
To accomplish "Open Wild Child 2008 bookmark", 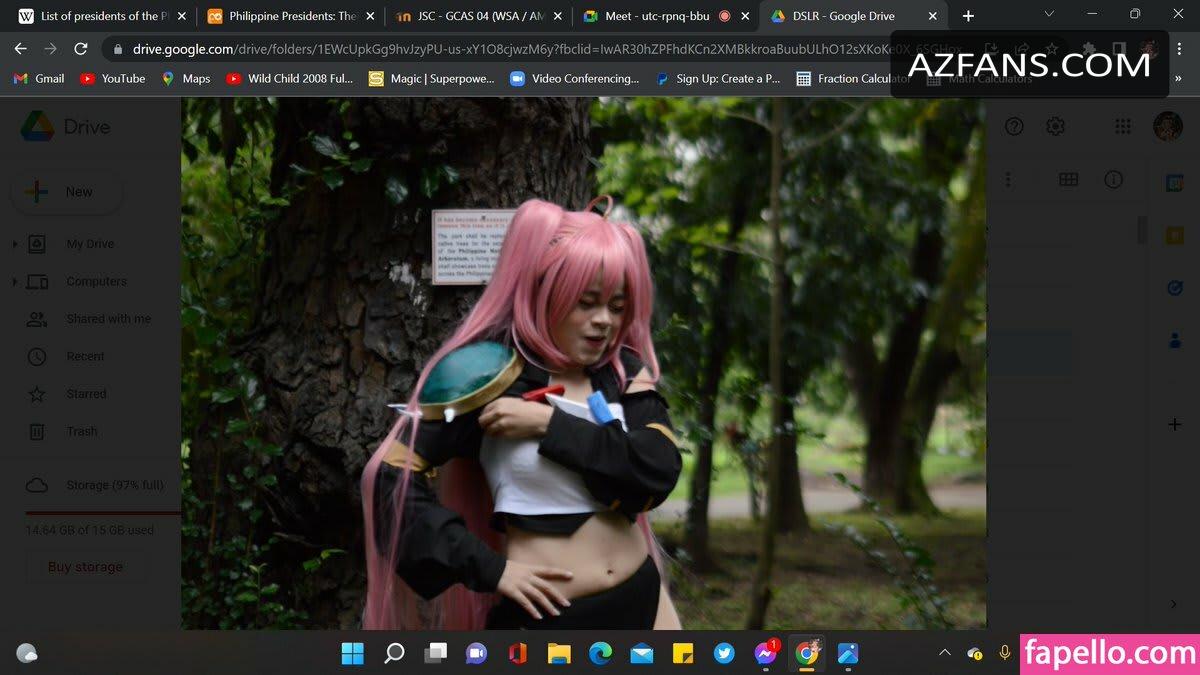I will (290, 79).
